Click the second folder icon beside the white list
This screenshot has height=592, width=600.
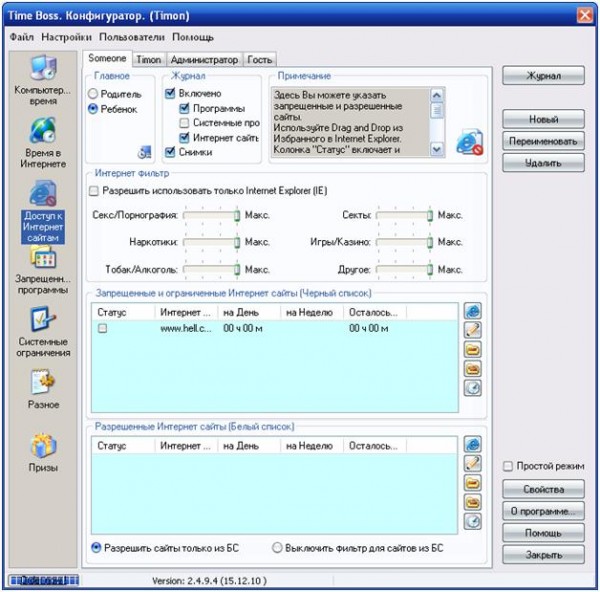473,502
